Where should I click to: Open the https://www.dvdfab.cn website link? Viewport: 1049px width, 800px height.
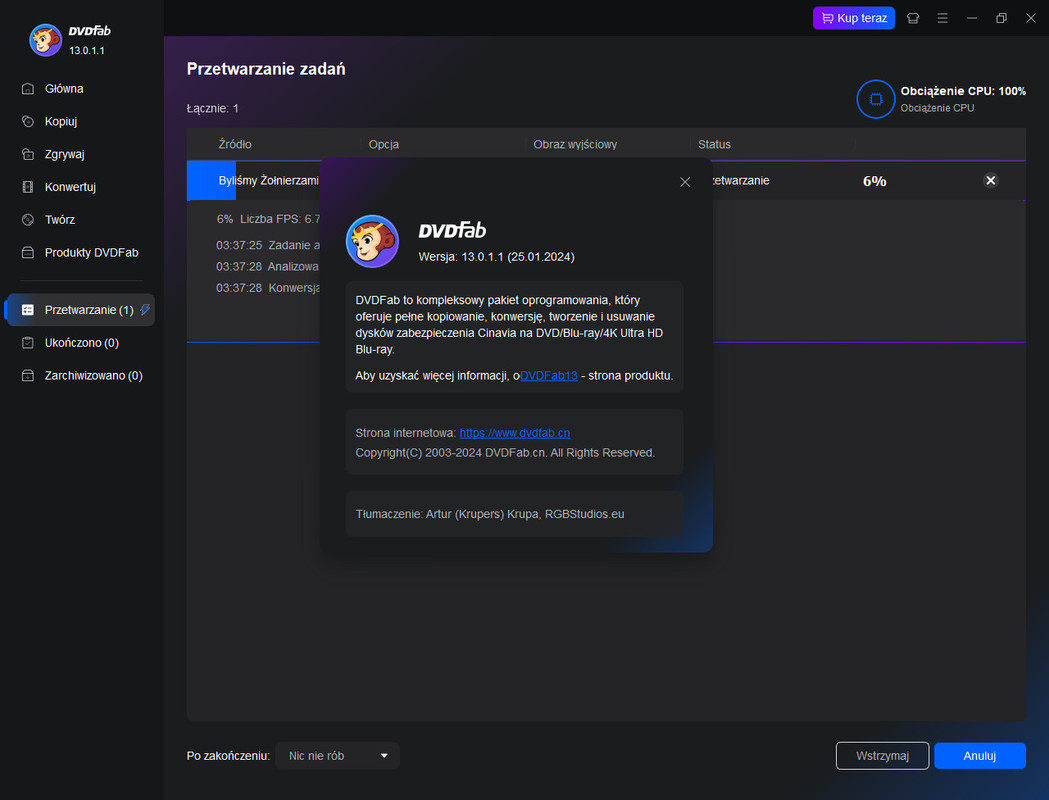(514, 433)
